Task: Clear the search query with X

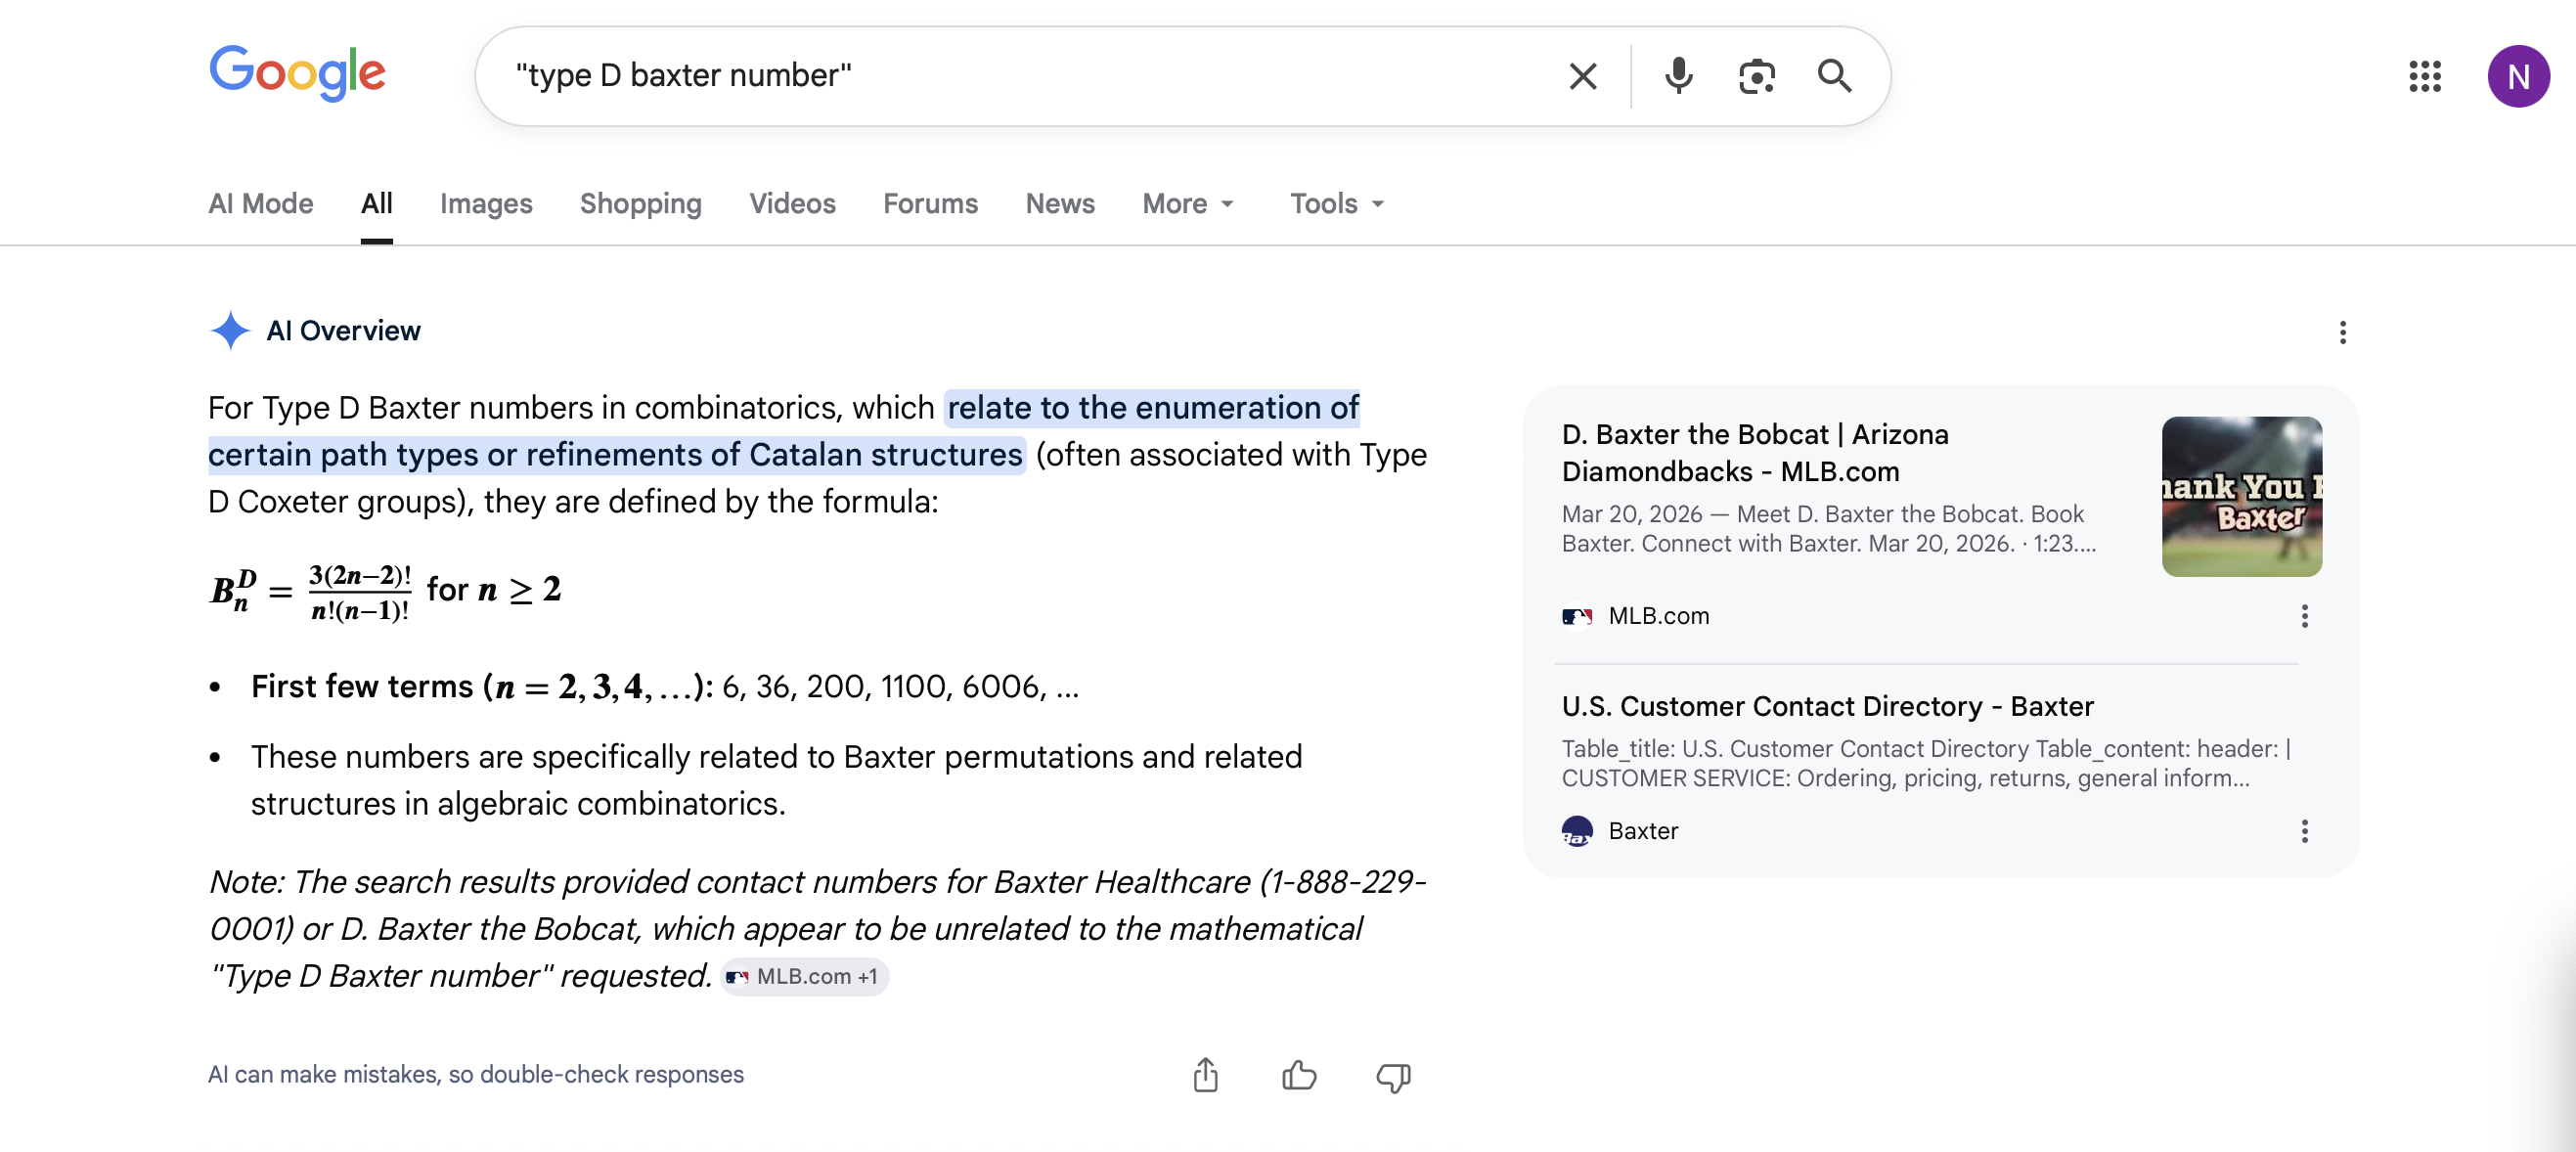Action: tap(1582, 76)
